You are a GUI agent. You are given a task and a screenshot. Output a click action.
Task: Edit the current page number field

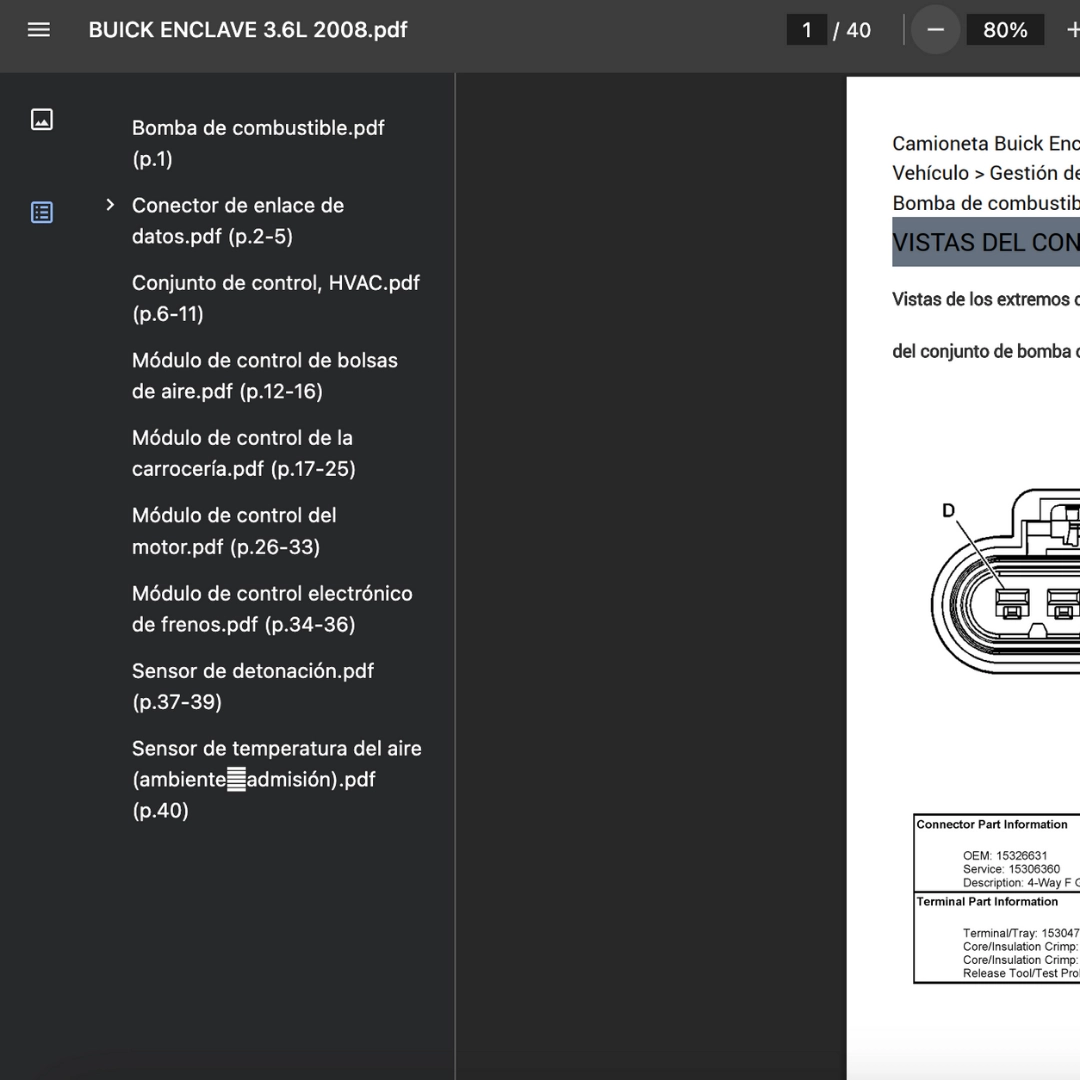tap(807, 30)
